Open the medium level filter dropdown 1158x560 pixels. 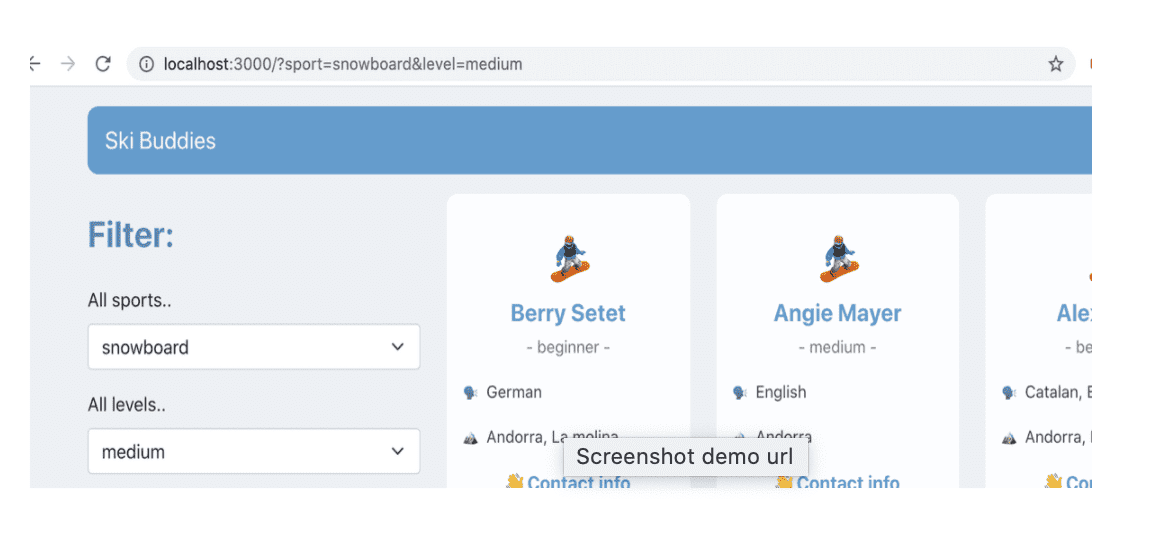point(253,452)
